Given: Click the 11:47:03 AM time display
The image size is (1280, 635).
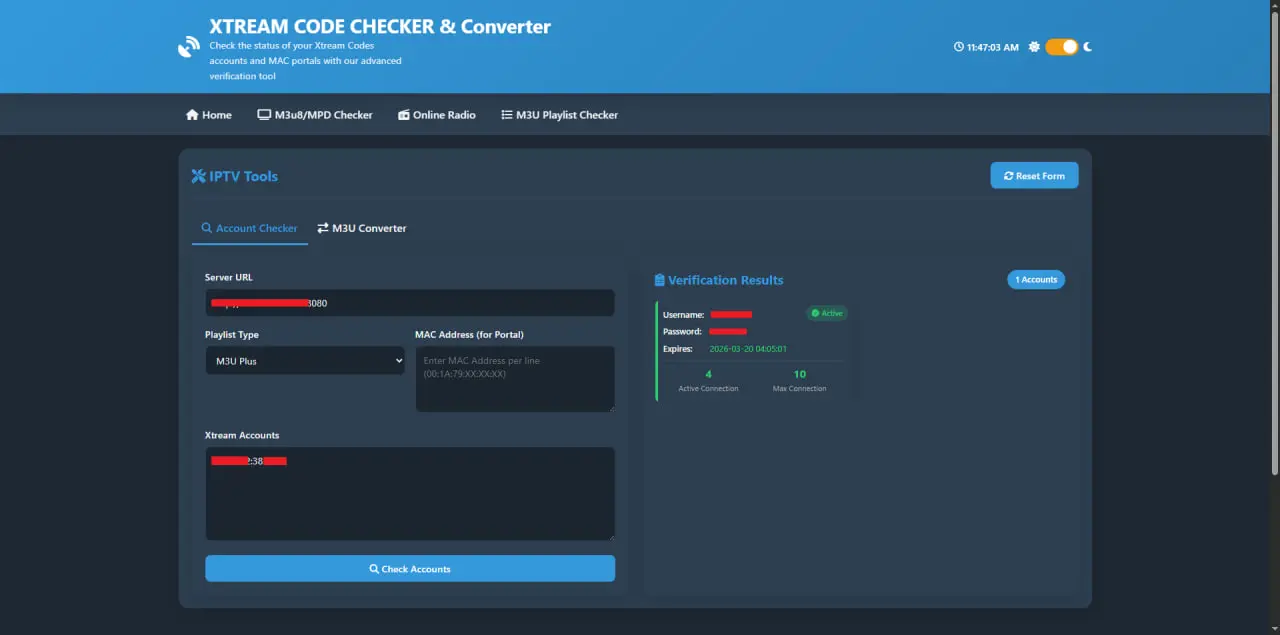Looking at the screenshot, I should (x=993, y=47).
